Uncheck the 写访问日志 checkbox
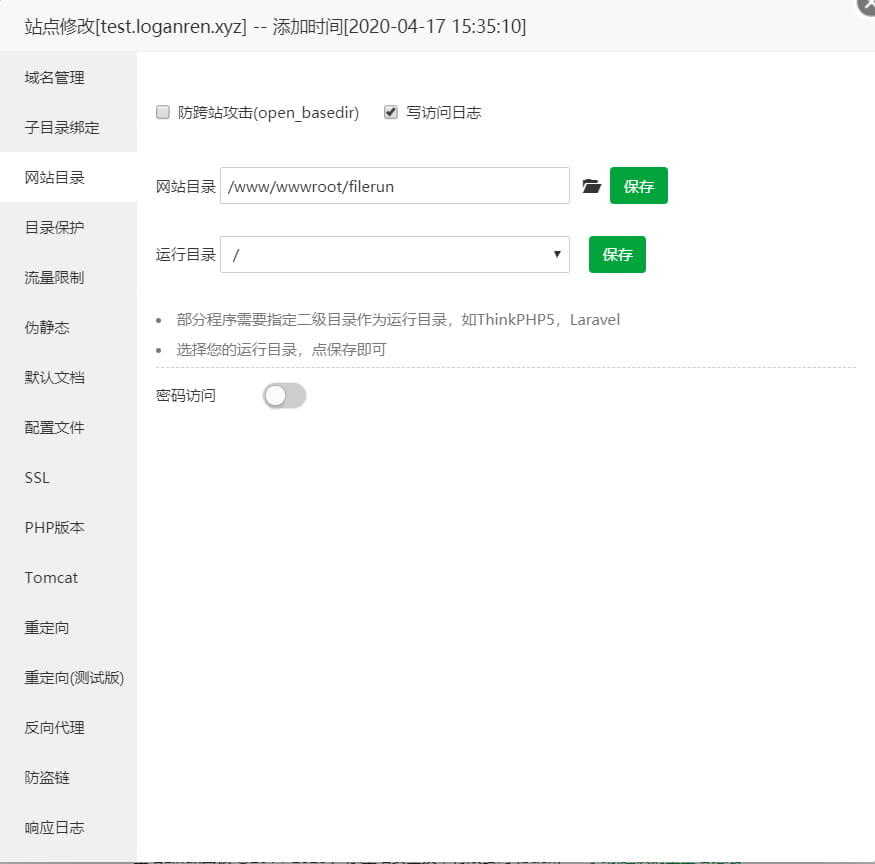Image resolution: width=875 pixels, height=864 pixels. [x=391, y=112]
